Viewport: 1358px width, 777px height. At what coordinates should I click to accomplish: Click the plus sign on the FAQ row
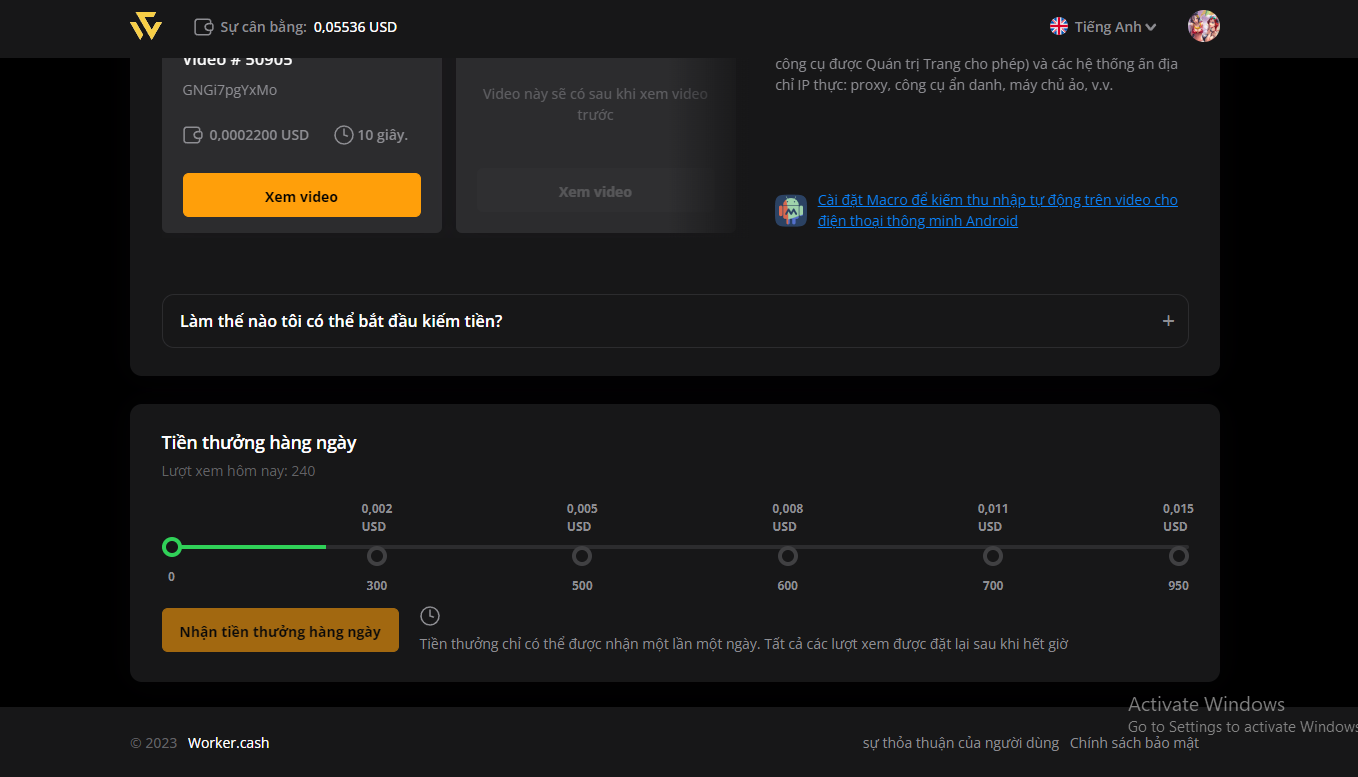pos(1168,321)
